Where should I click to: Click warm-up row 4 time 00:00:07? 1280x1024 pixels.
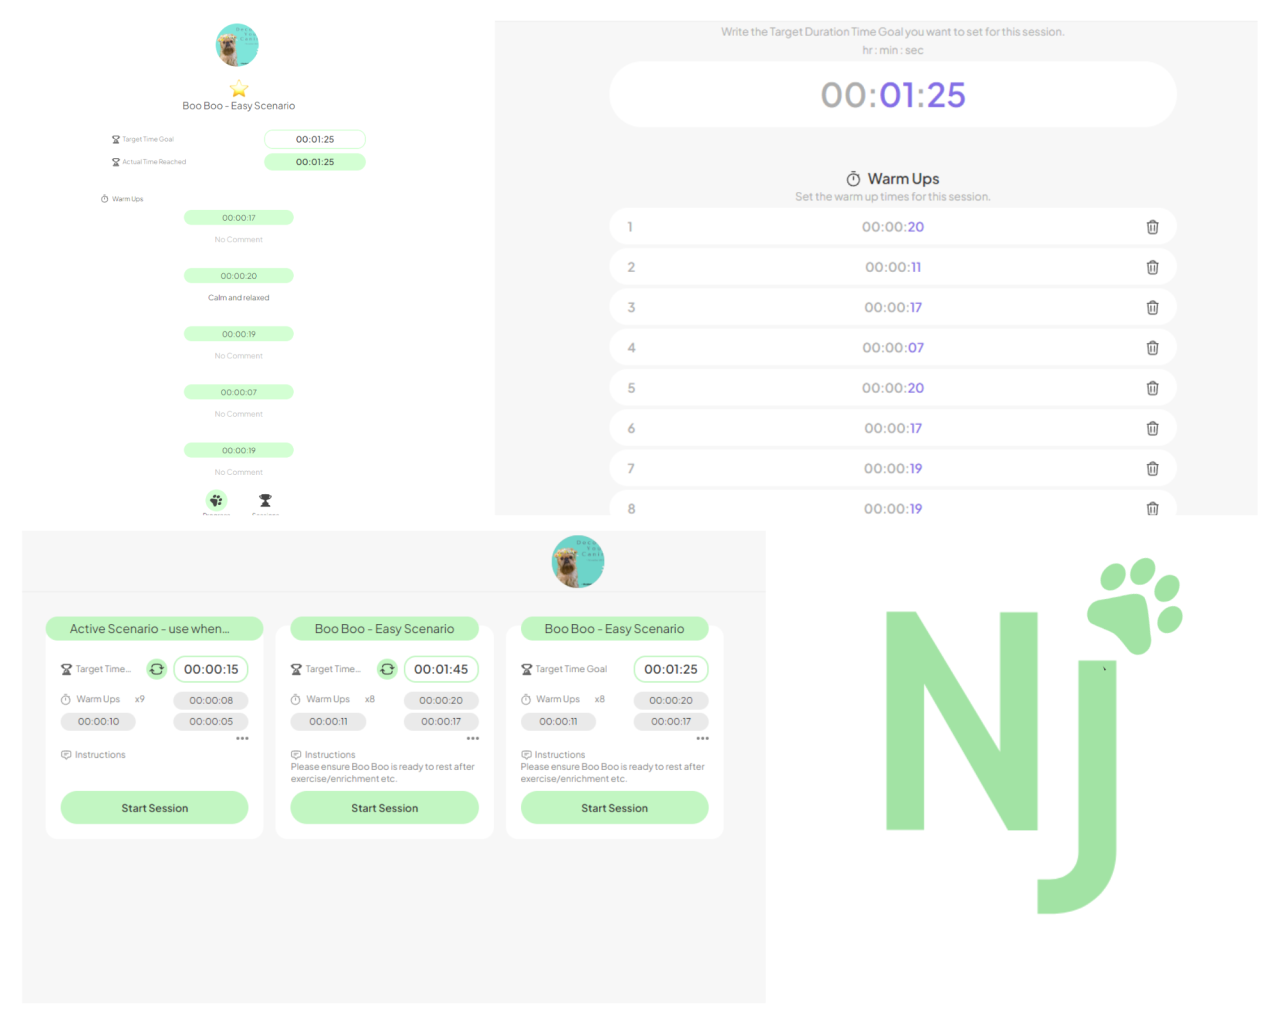coord(893,348)
